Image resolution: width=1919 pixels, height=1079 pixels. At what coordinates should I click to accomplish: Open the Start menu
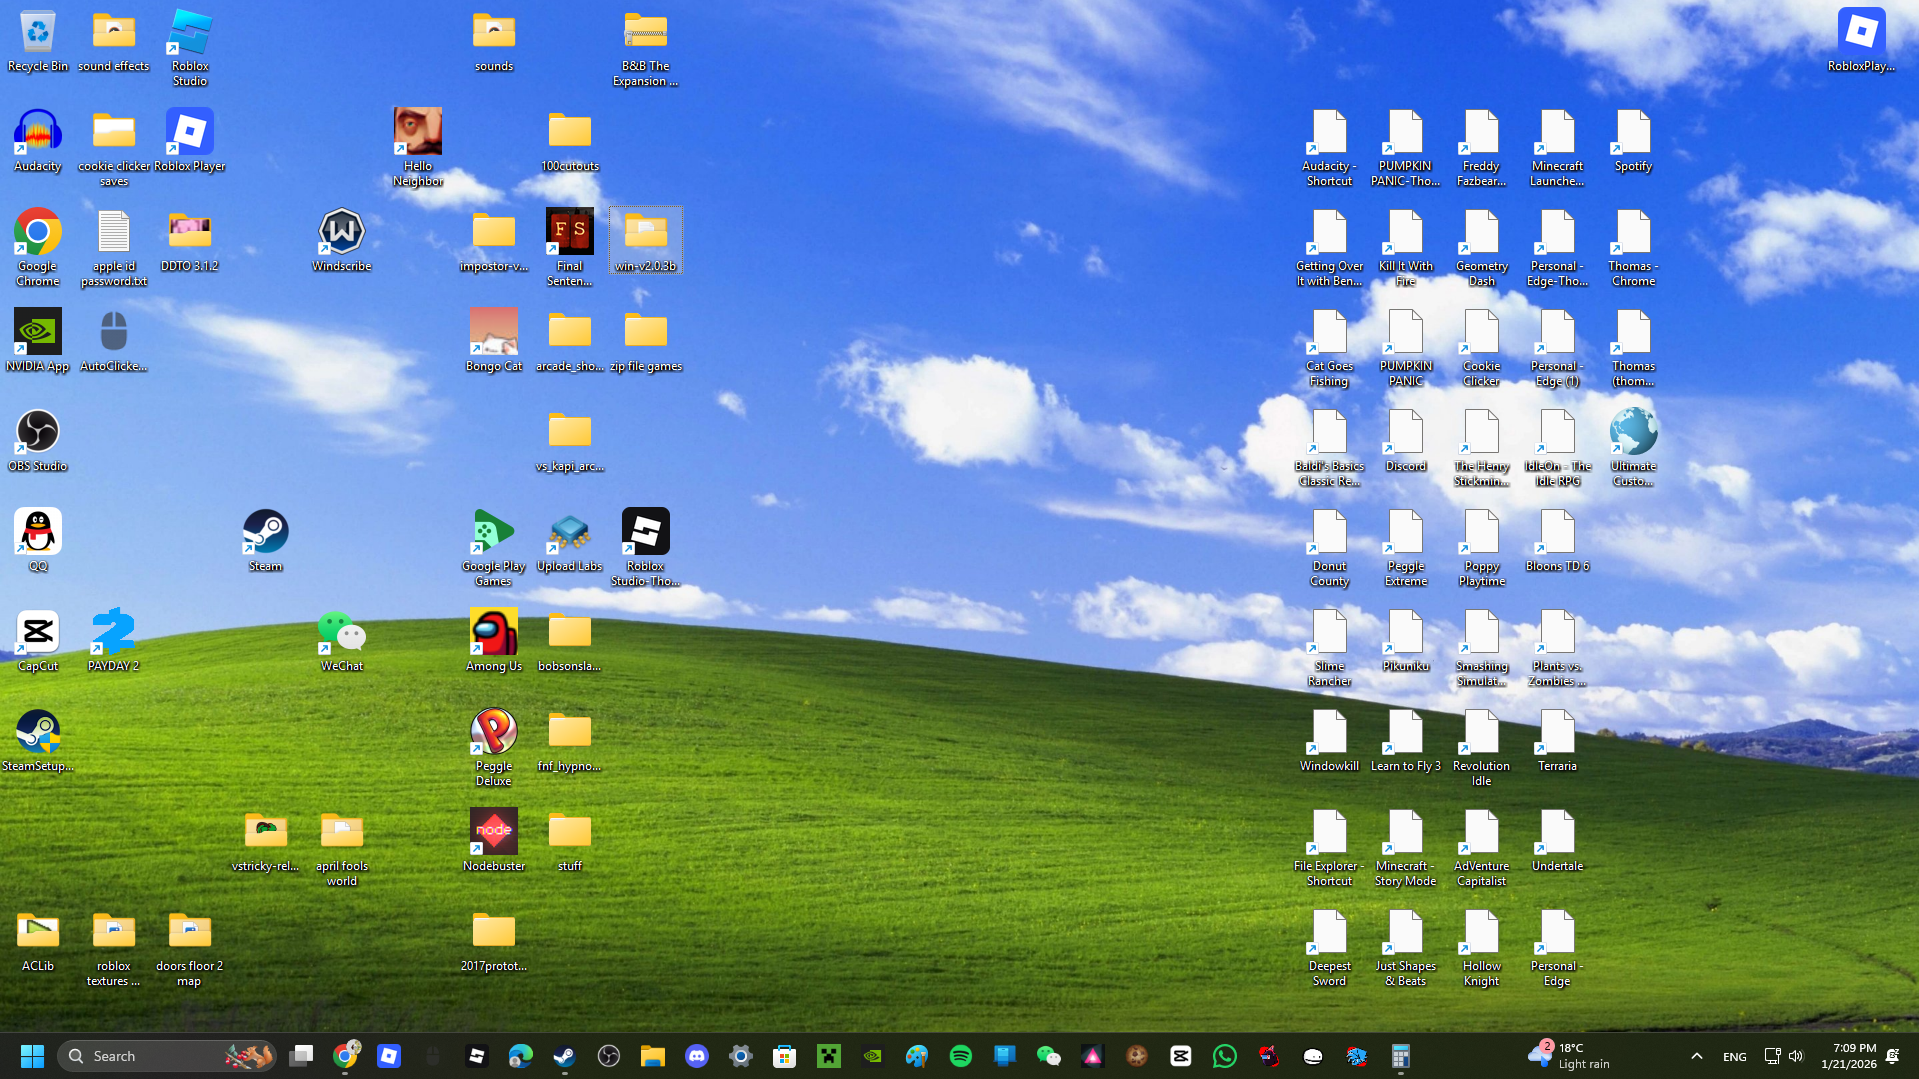(x=31, y=1055)
